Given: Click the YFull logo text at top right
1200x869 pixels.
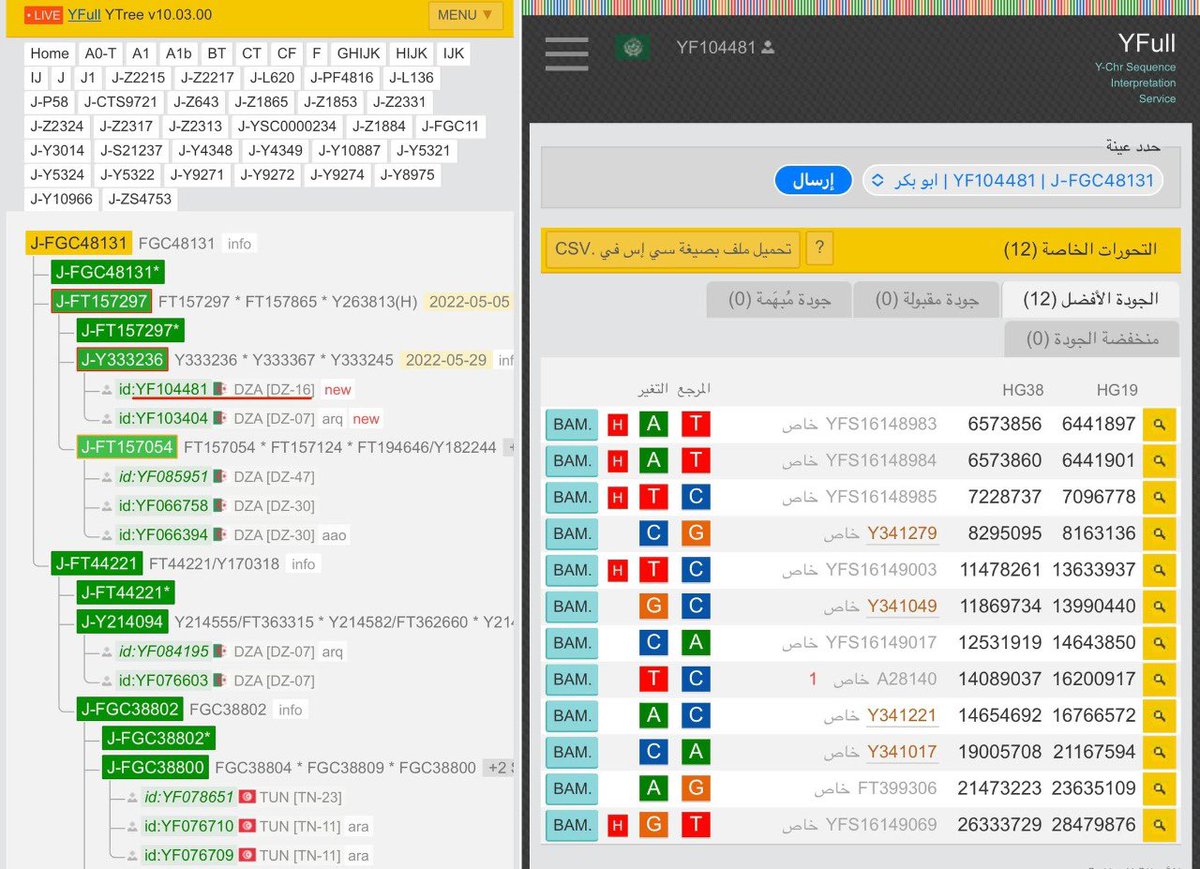Looking at the screenshot, I should [x=1146, y=42].
